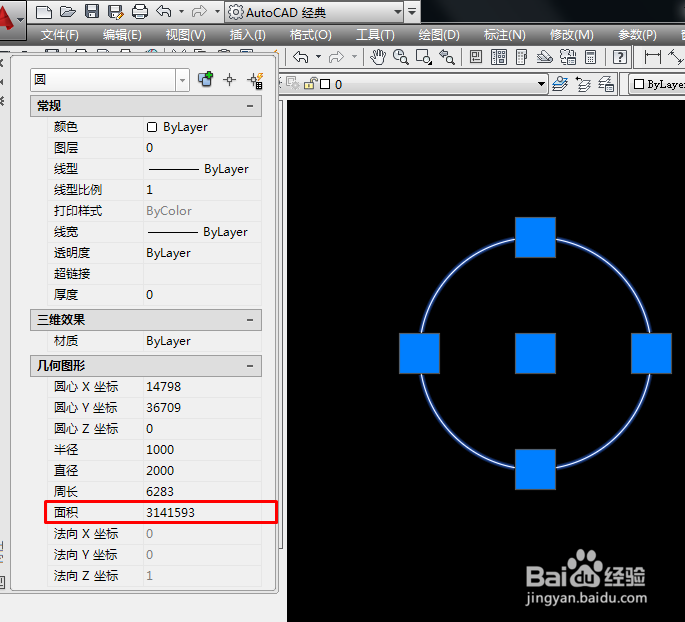
Task: Open the QuickCalc calculator icon
Action: pyautogui.click(x=591, y=57)
